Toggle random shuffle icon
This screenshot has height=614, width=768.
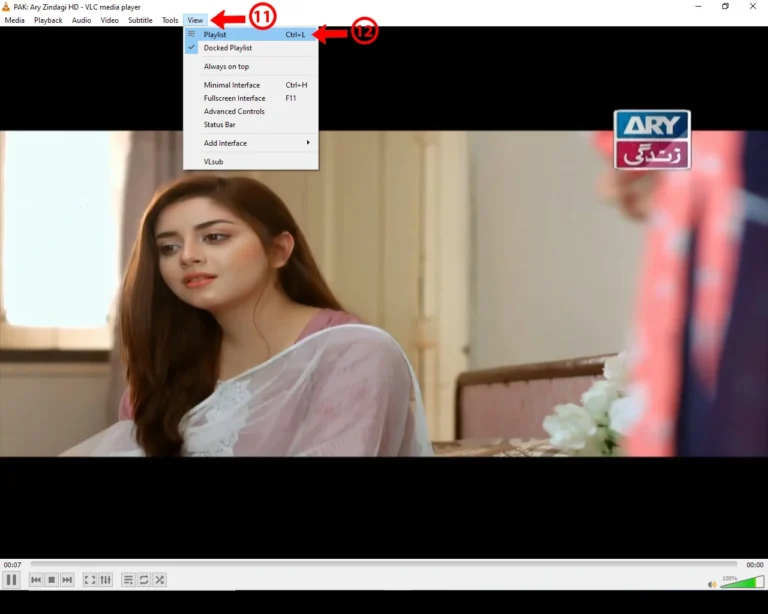point(159,580)
